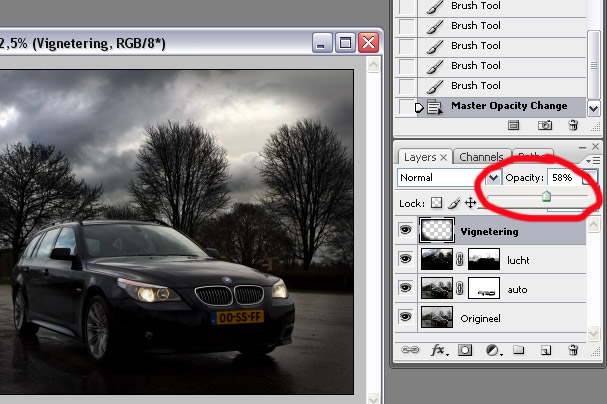Switch to the Channels tab
The height and width of the screenshot is (404, 607).
point(481,157)
